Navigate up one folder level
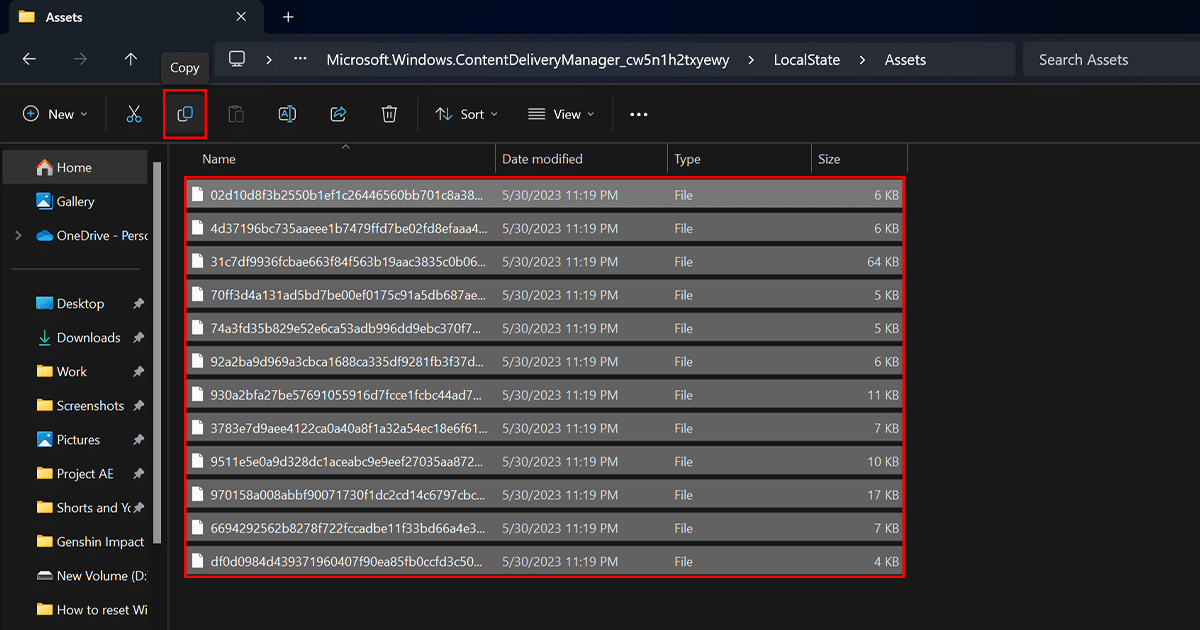The width and height of the screenshot is (1200, 630). [131, 60]
